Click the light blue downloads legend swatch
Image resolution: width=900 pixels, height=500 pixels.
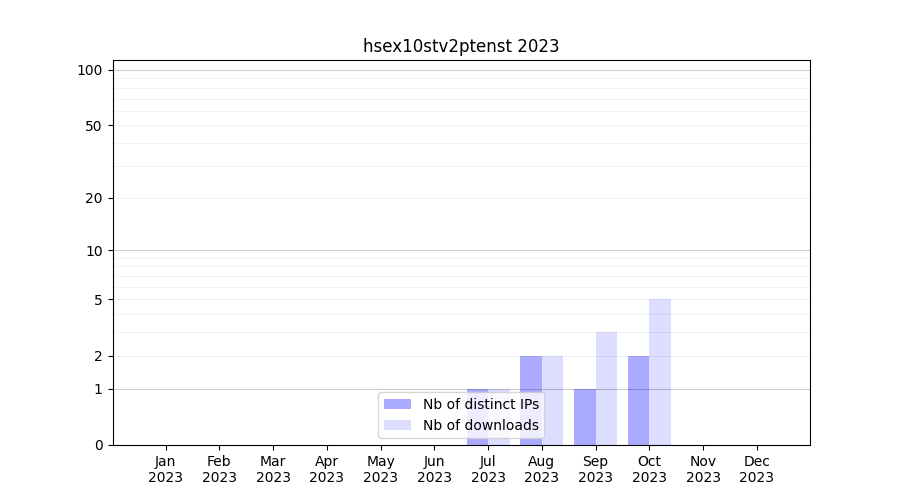tap(397, 425)
